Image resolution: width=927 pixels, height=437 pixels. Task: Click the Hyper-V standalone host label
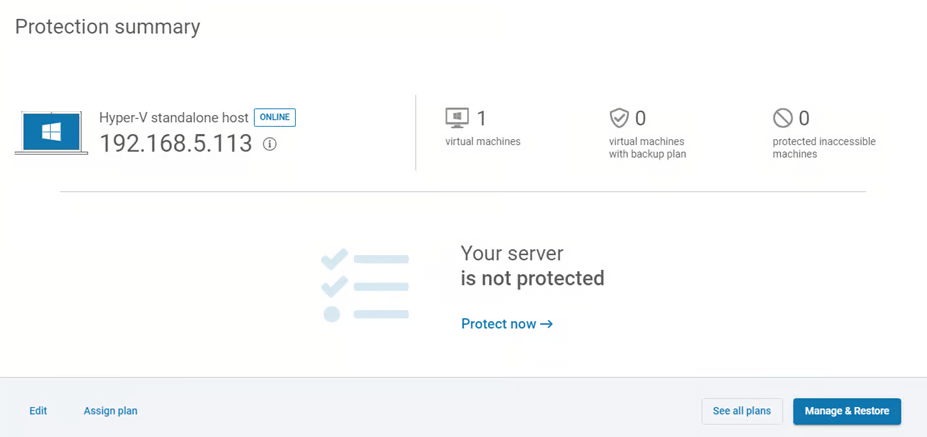[x=173, y=117]
